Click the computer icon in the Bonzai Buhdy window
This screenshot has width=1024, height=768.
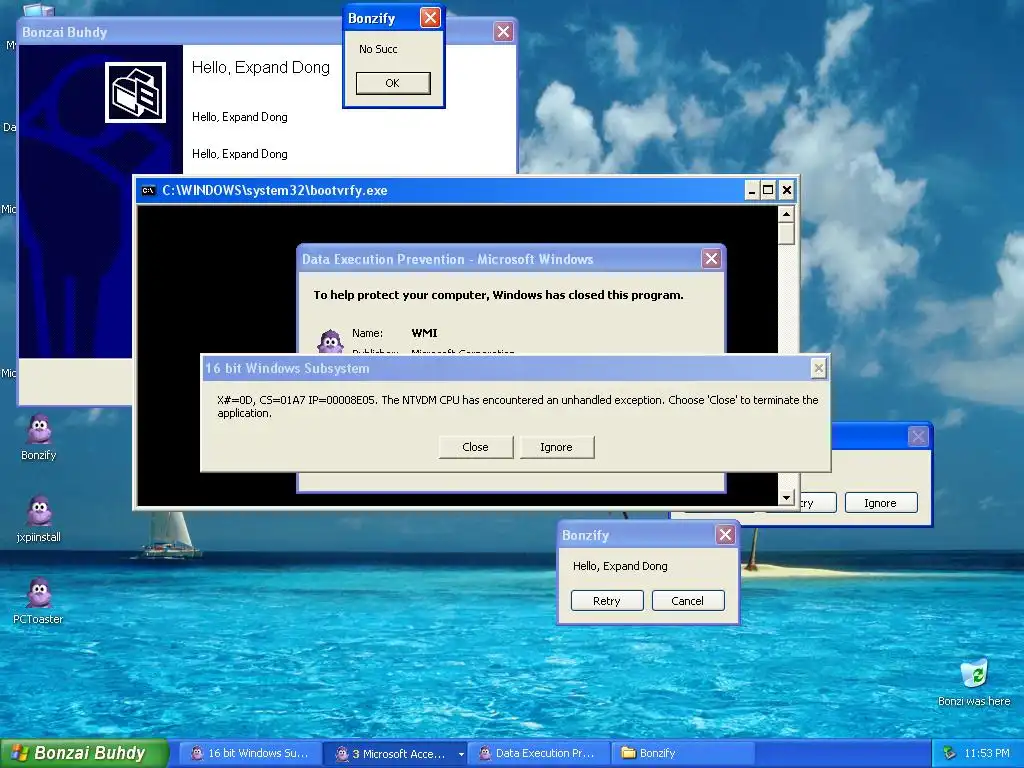135,92
